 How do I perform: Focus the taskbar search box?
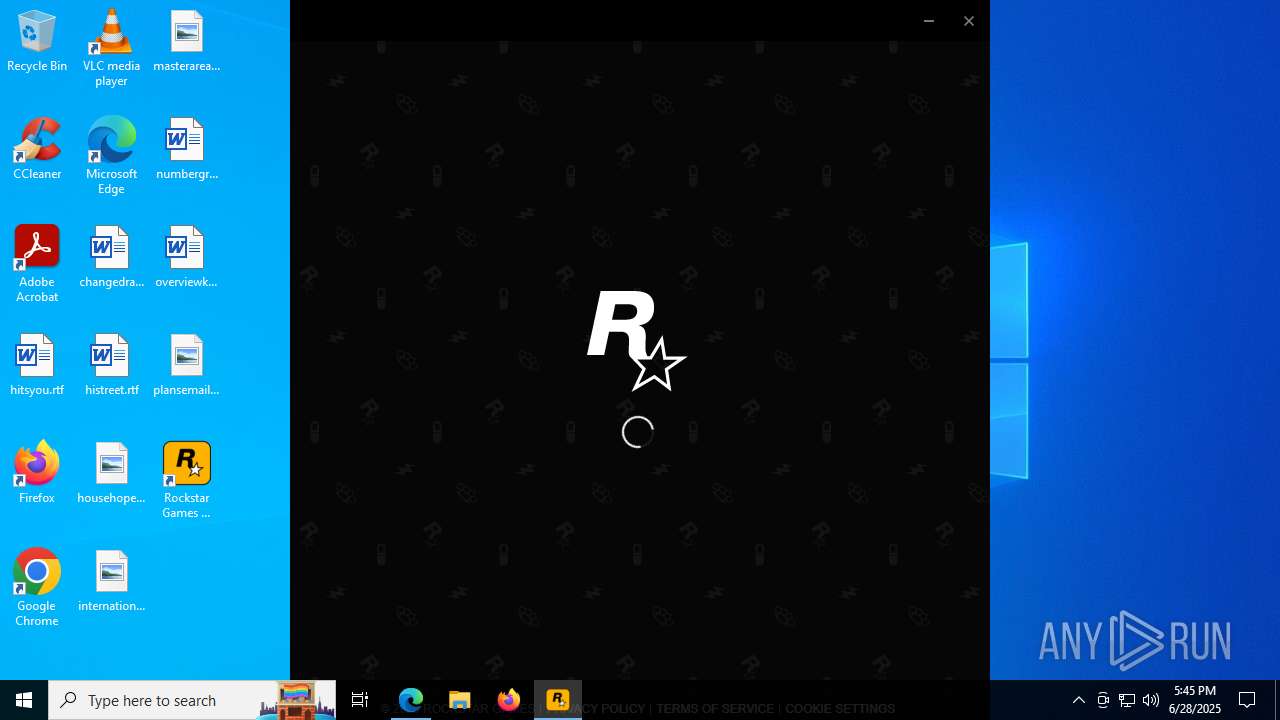click(192, 700)
